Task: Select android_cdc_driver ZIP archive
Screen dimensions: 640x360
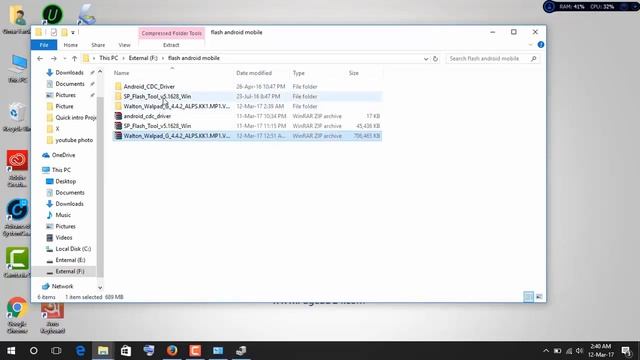Action: (247, 116)
